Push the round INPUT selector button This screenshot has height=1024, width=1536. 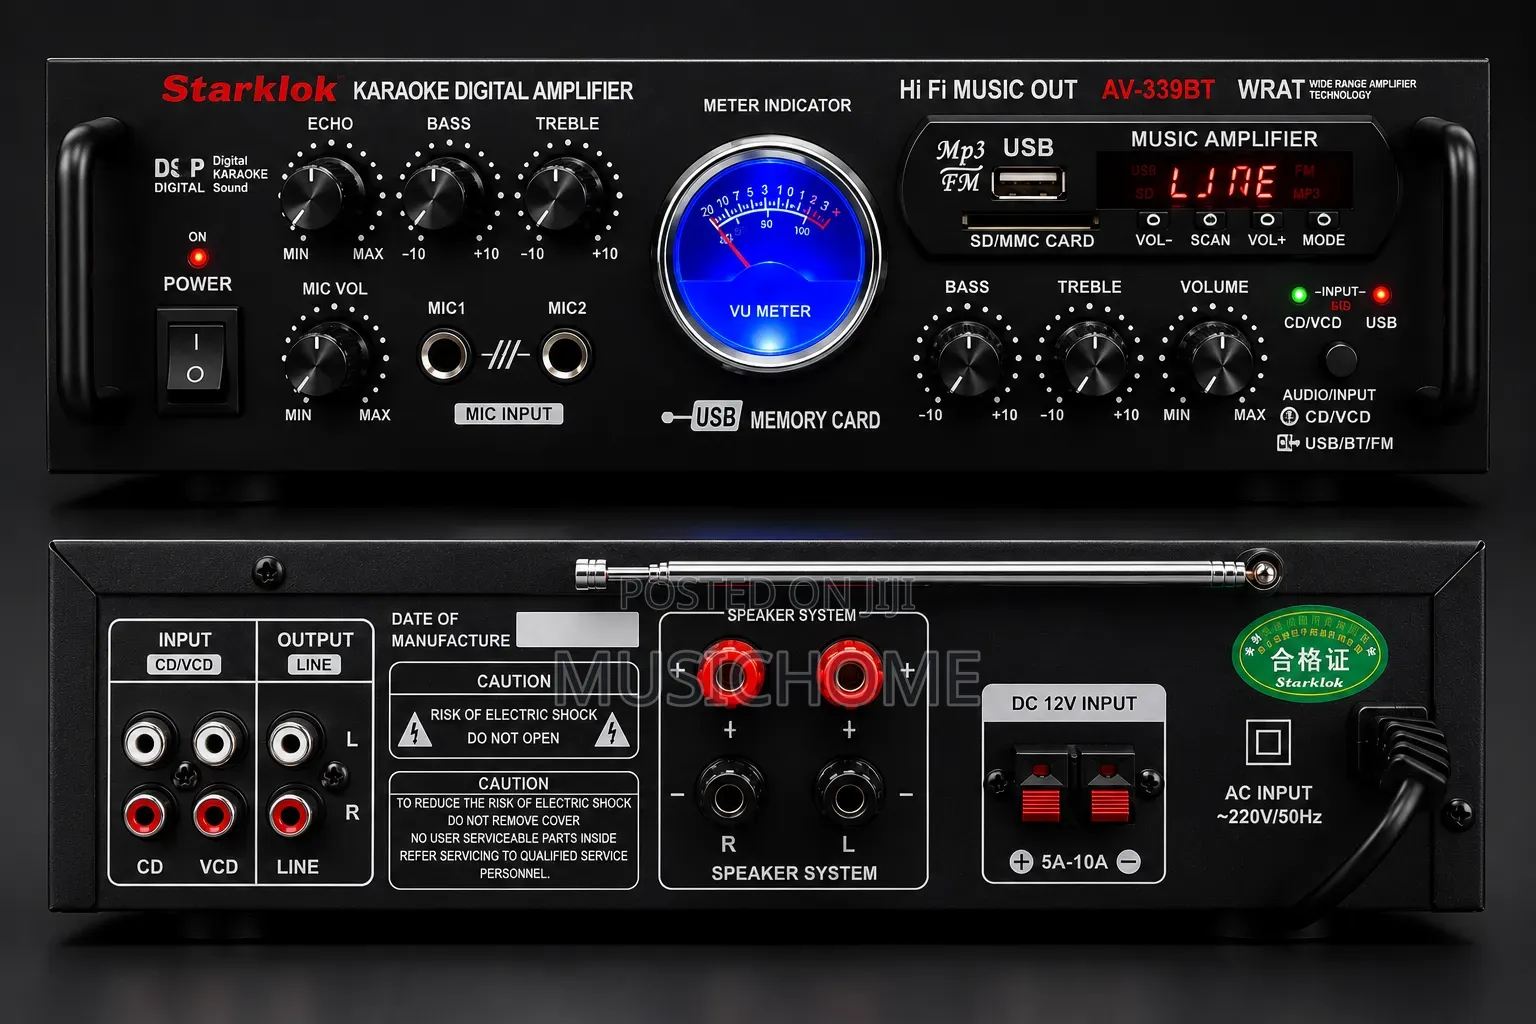pyautogui.click(x=1340, y=359)
